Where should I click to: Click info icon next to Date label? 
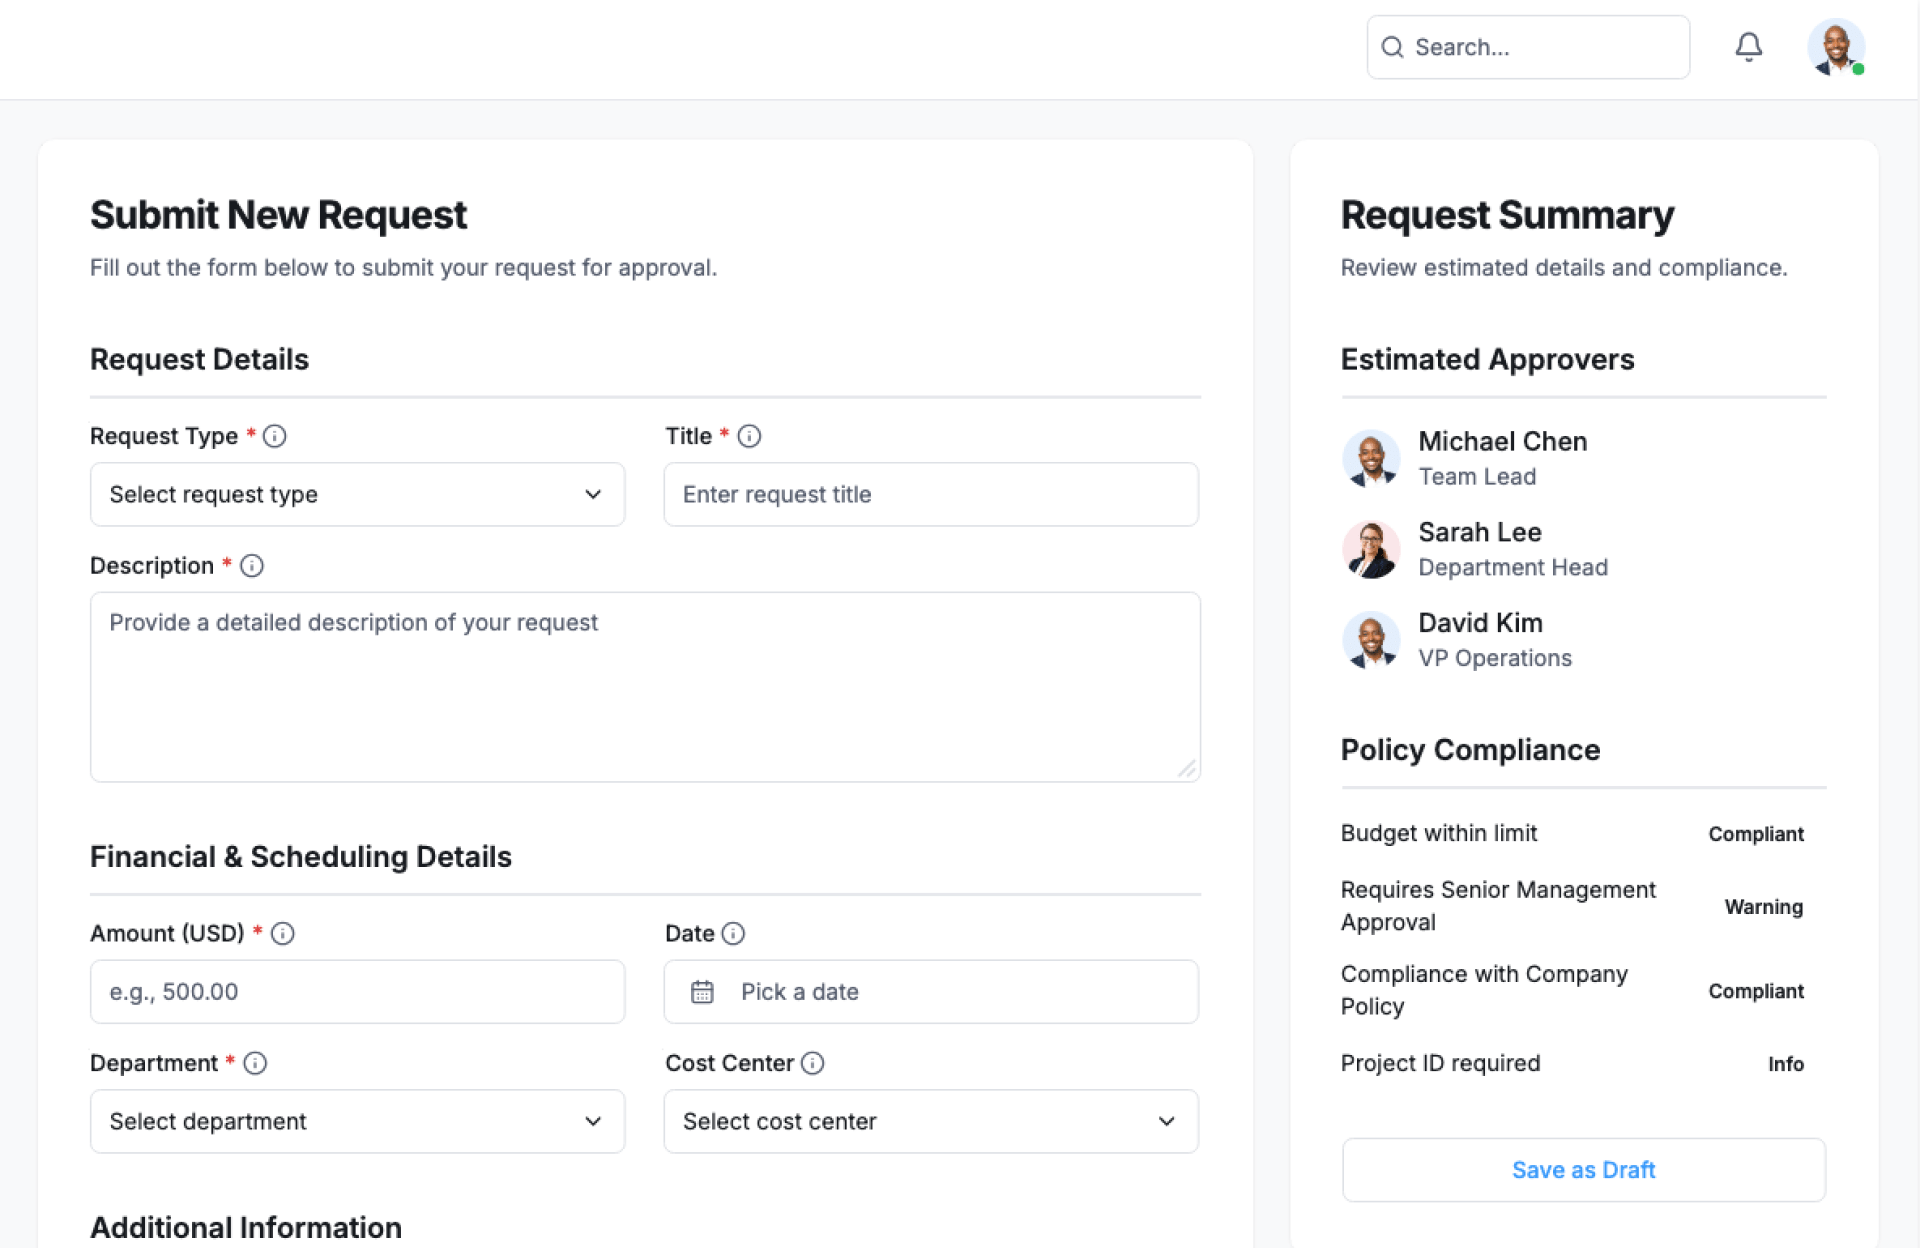(x=733, y=933)
